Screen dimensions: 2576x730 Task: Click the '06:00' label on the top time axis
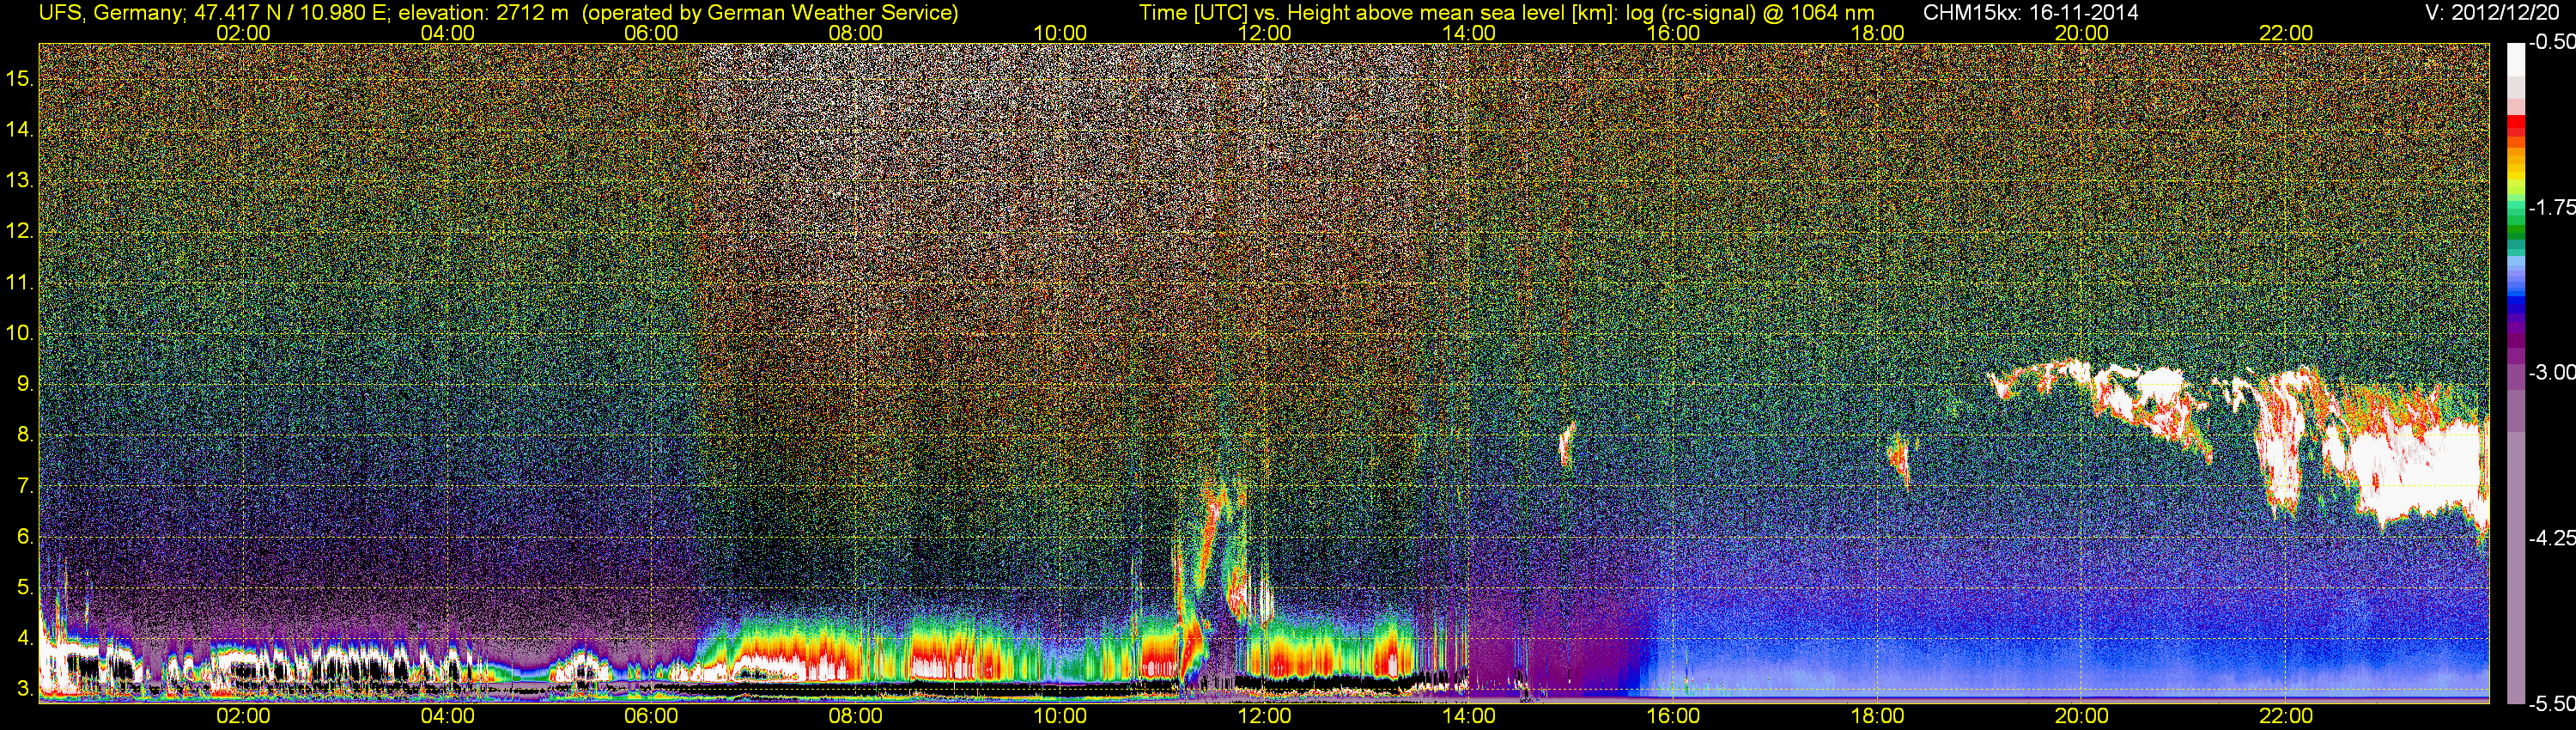651,33
